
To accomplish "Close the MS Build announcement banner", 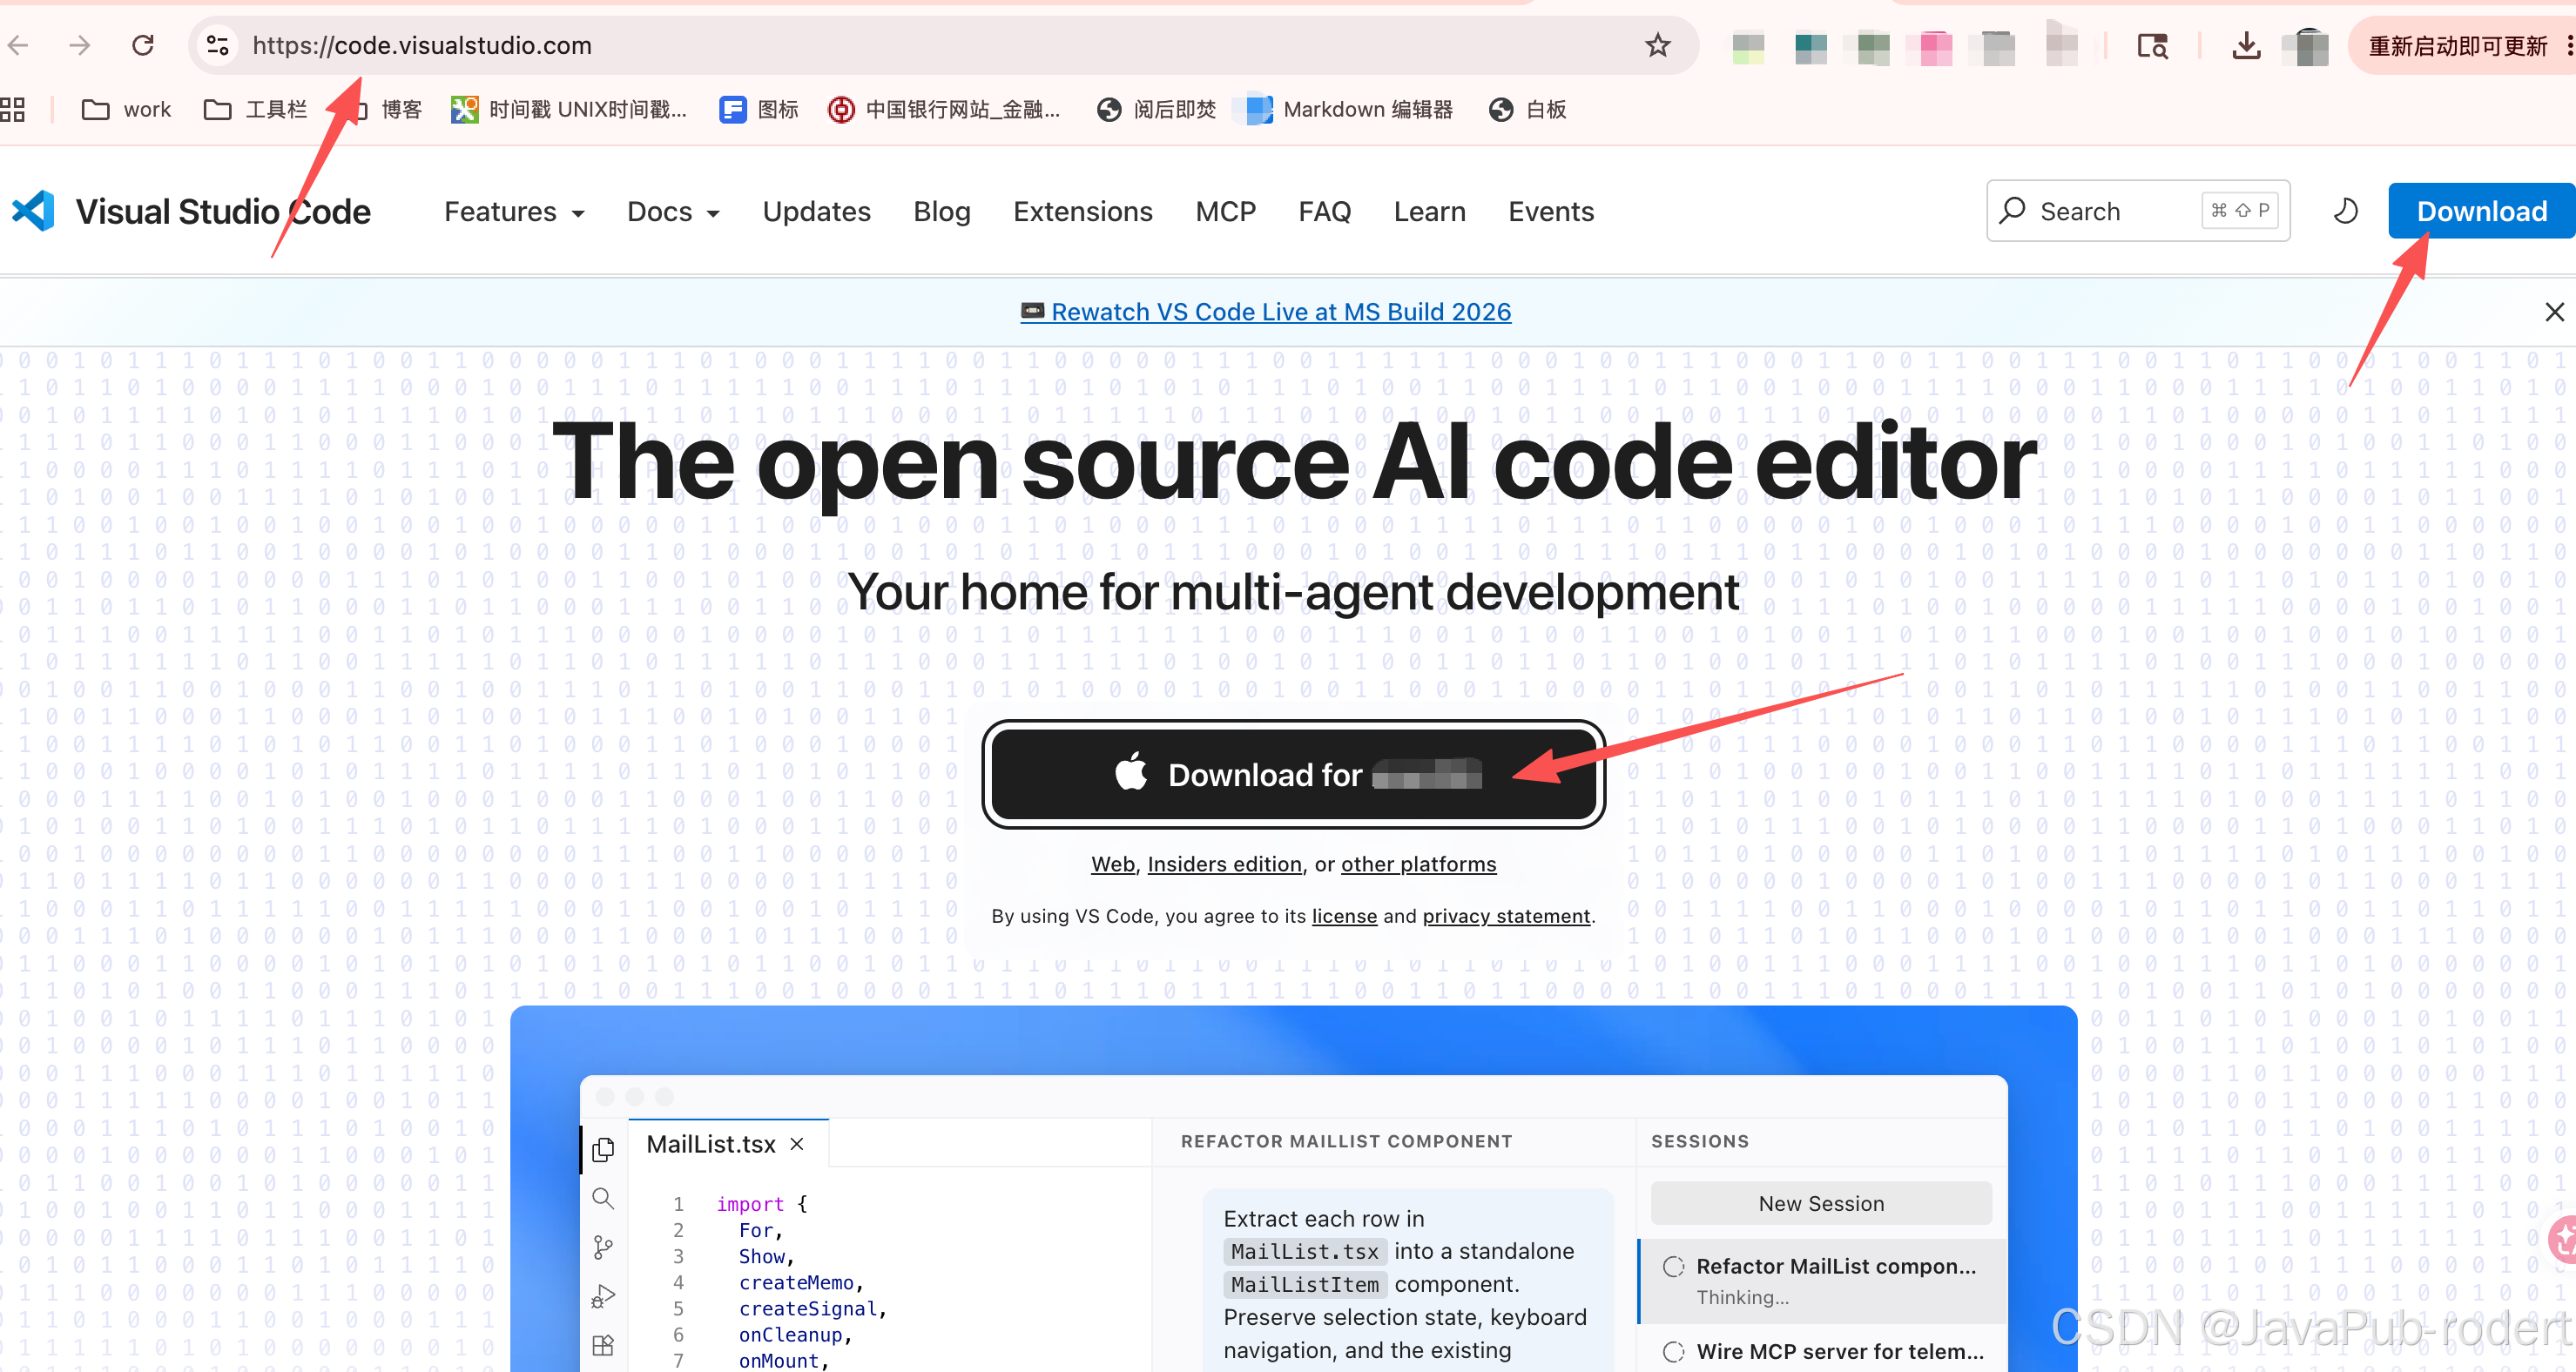I will [x=2554, y=312].
